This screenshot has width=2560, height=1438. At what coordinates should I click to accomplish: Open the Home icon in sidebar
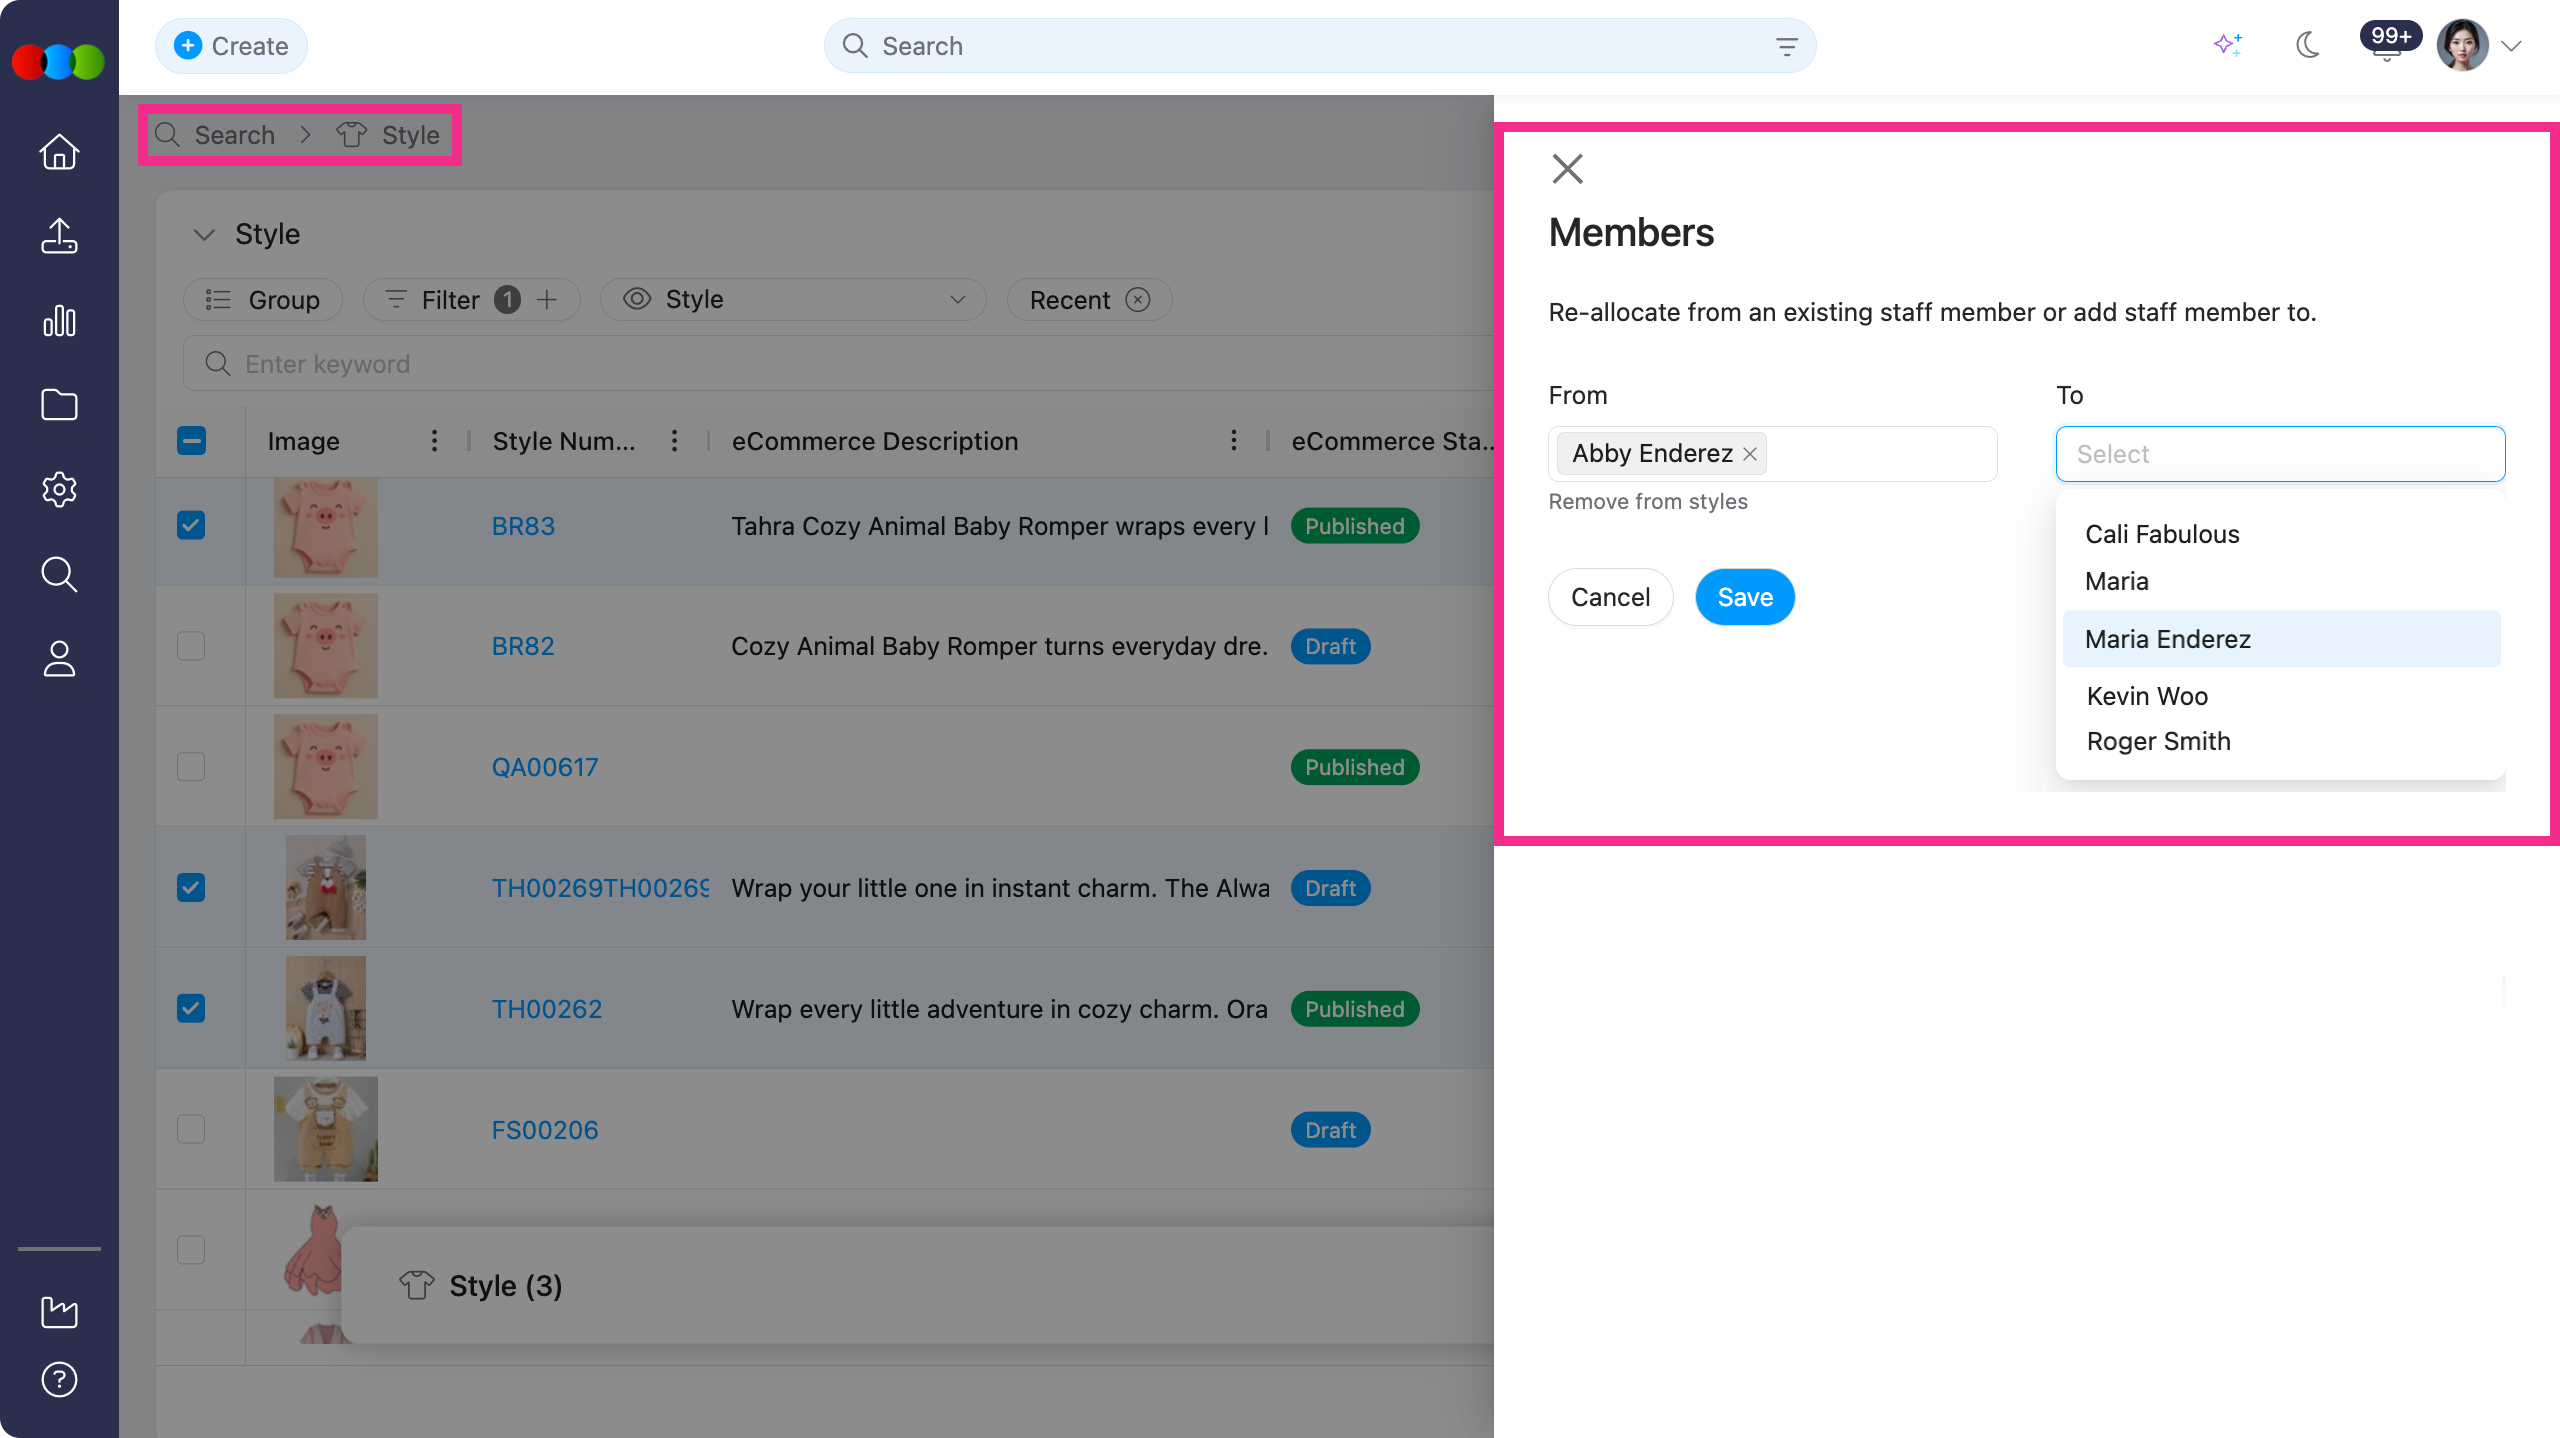[59, 152]
